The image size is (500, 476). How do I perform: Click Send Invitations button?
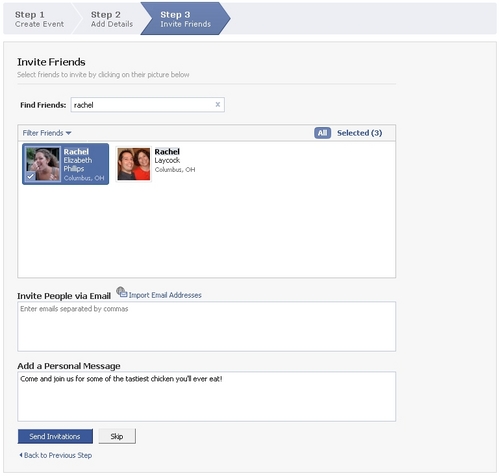55,436
